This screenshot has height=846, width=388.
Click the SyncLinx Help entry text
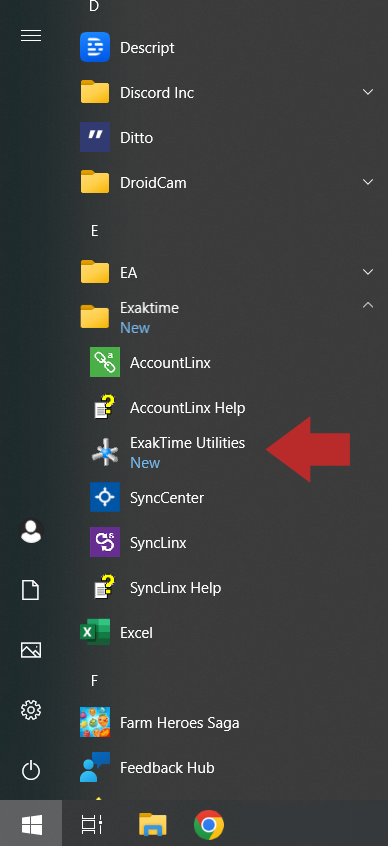point(175,588)
